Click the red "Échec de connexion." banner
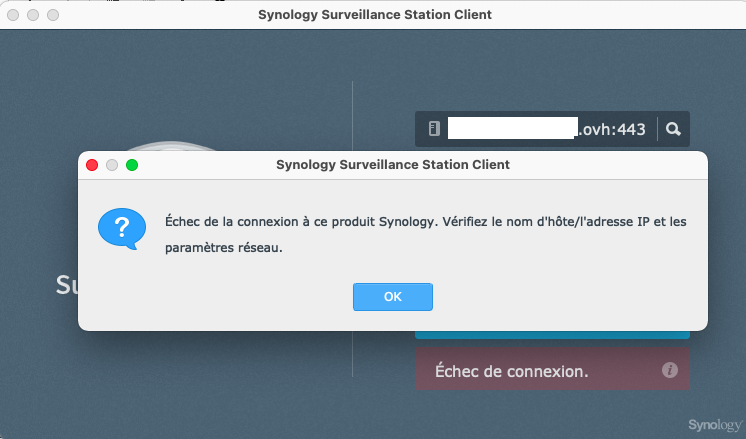 coord(530,371)
